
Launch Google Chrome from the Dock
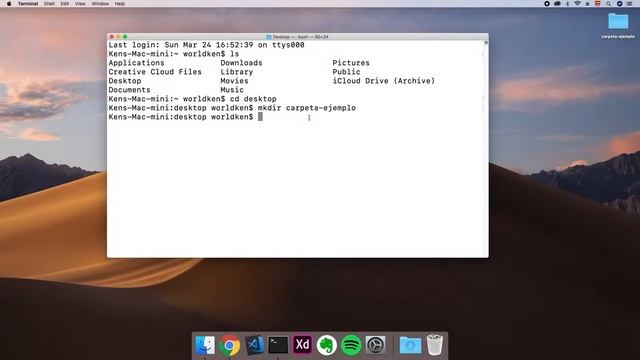tap(229, 346)
